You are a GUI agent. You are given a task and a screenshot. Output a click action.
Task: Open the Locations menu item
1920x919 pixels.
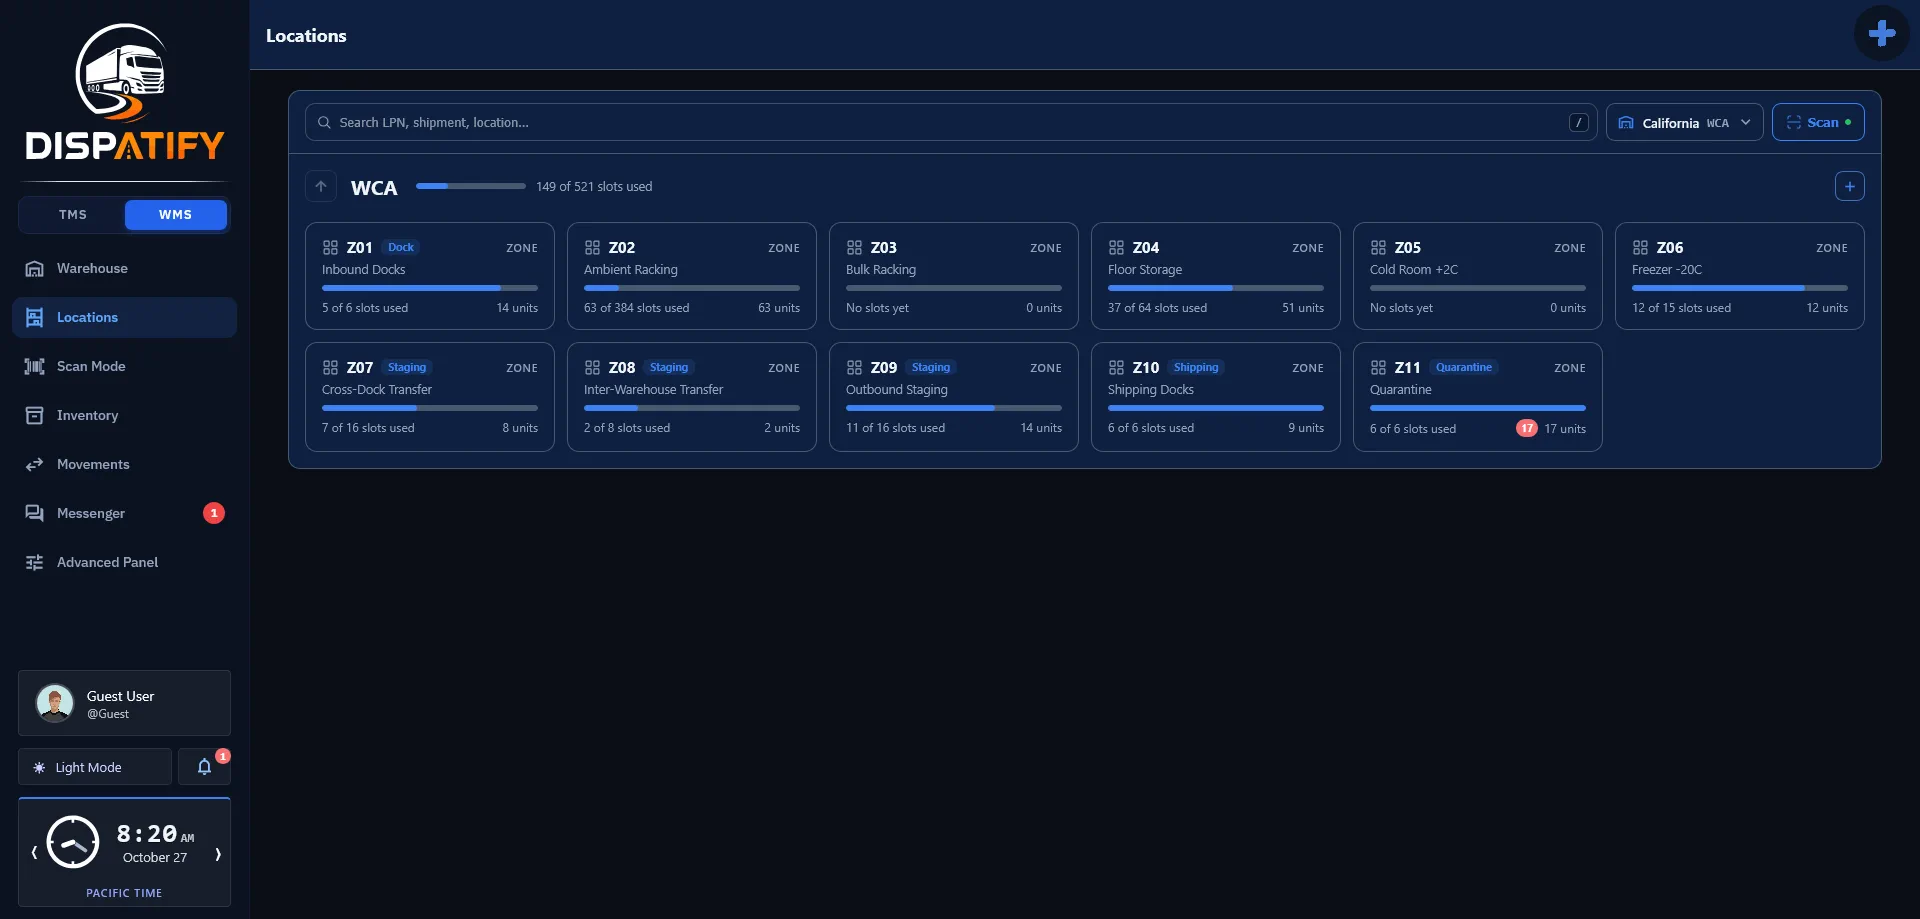[x=124, y=317]
